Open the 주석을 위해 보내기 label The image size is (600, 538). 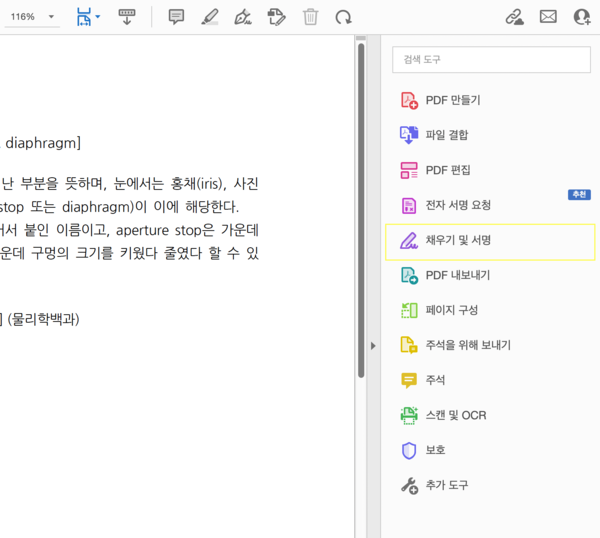[468, 345]
